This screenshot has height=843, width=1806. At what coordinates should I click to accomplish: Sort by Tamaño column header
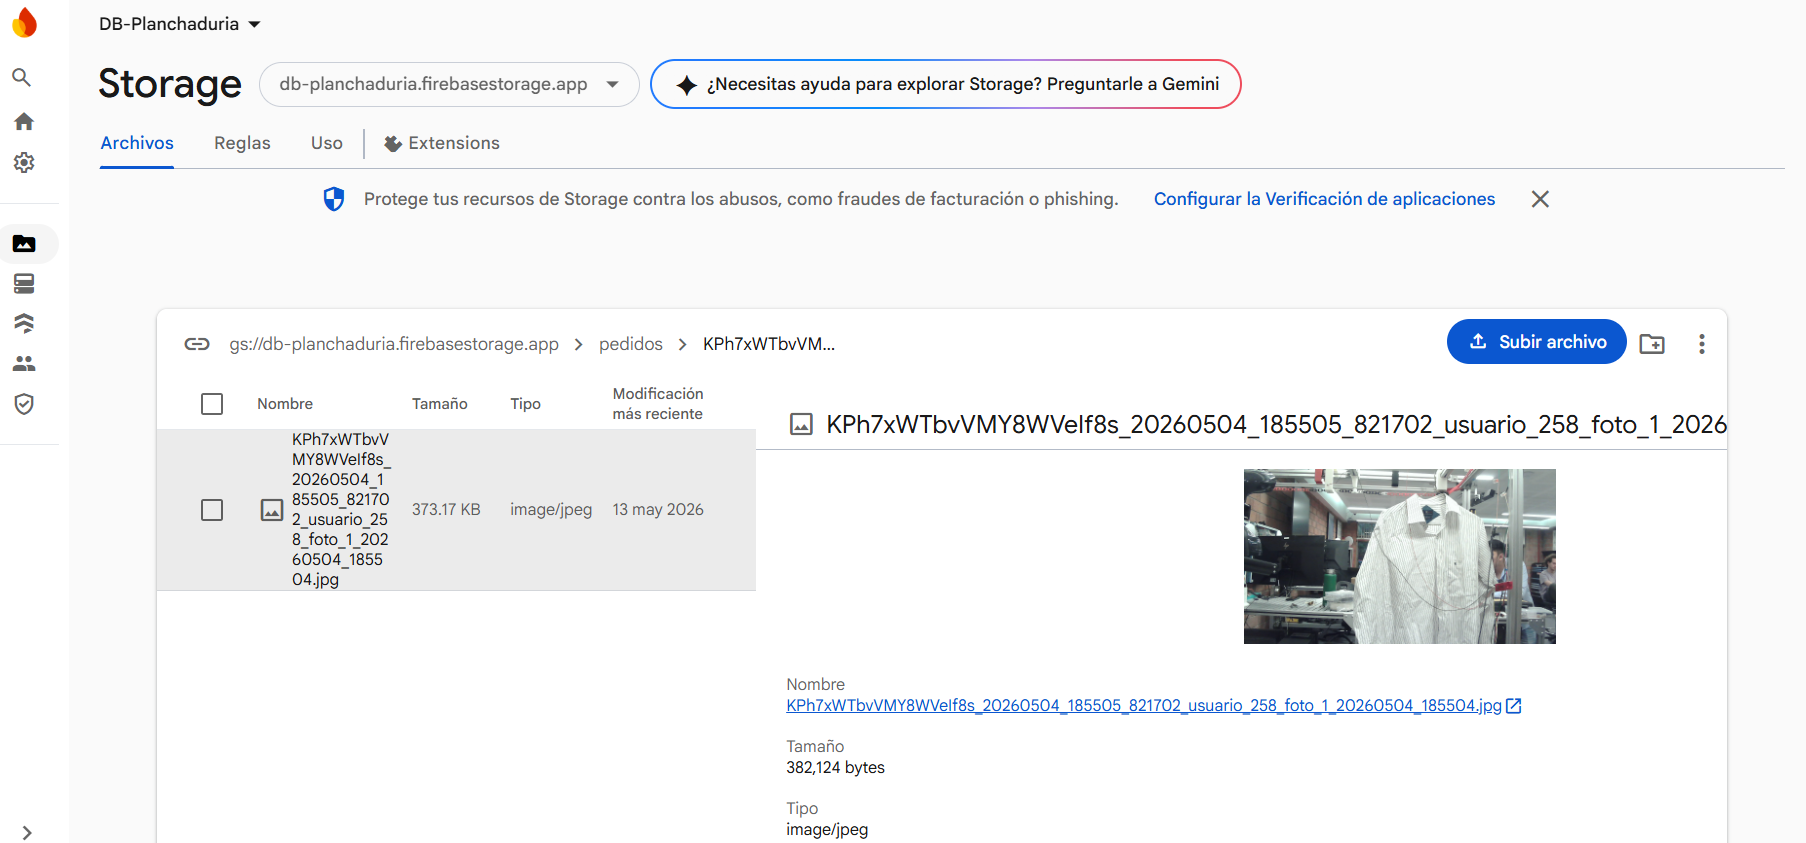(440, 404)
